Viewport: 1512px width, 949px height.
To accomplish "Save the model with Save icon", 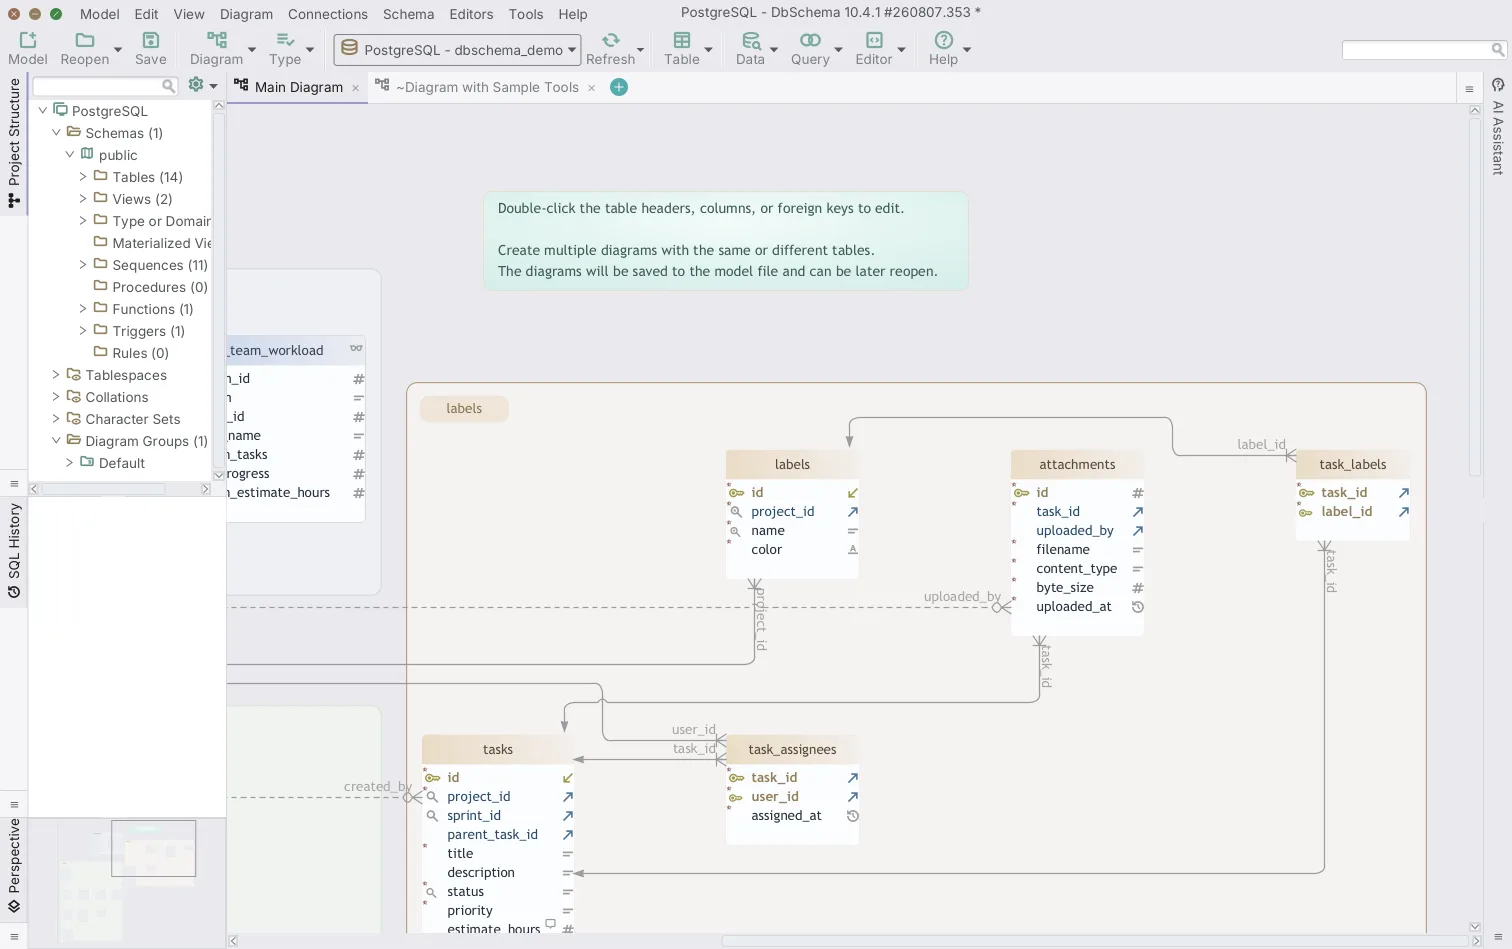I will (x=151, y=40).
